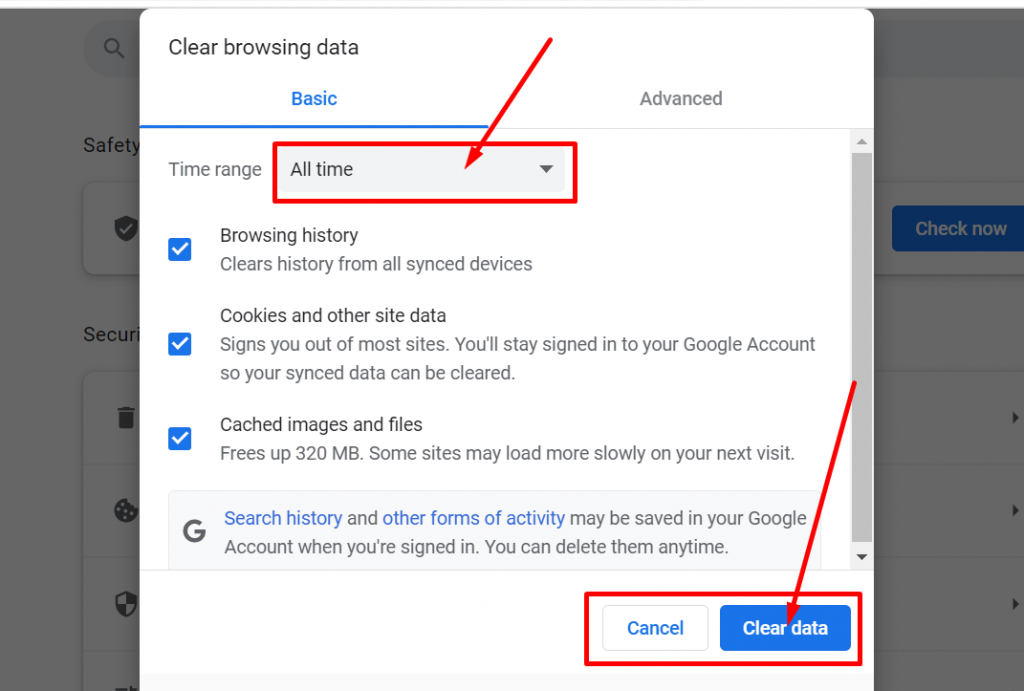Click the dialog's vertical scrollbar thumb
Viewport: 1024px width, 691px height.
click(862, 345)
